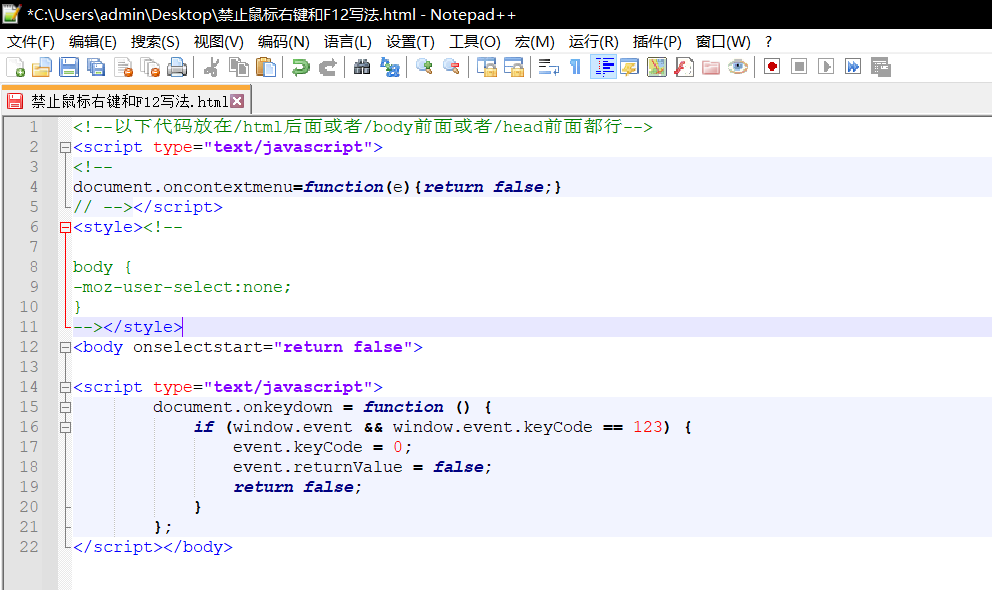Collapse the script fold on line 2
Screen dimensions: 992x590
coord(65,147)
